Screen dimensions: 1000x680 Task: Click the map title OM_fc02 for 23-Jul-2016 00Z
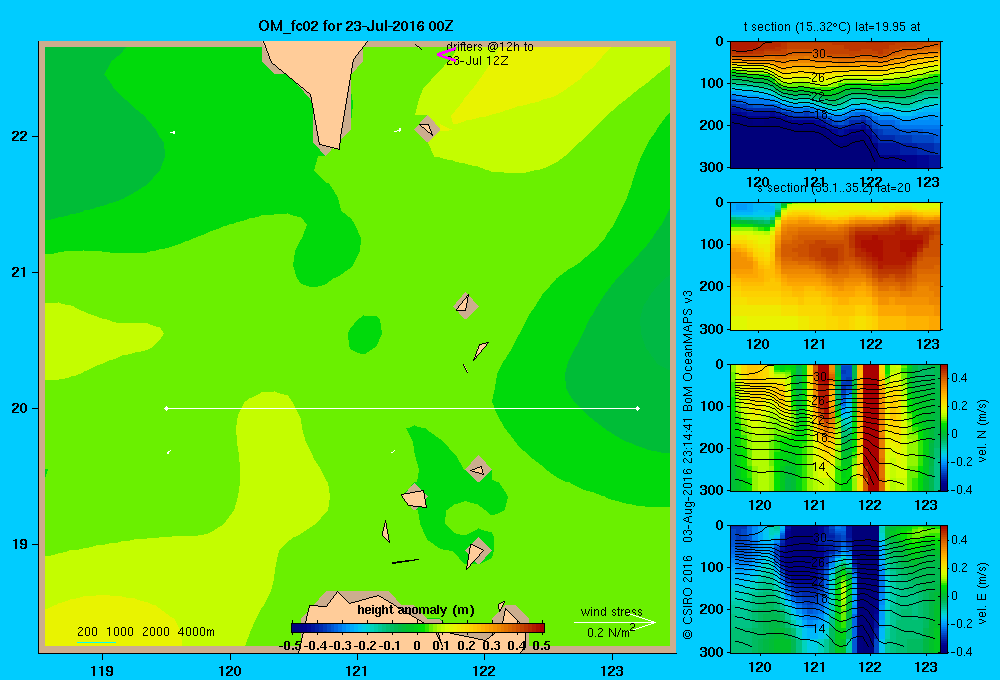coord(356,26)
